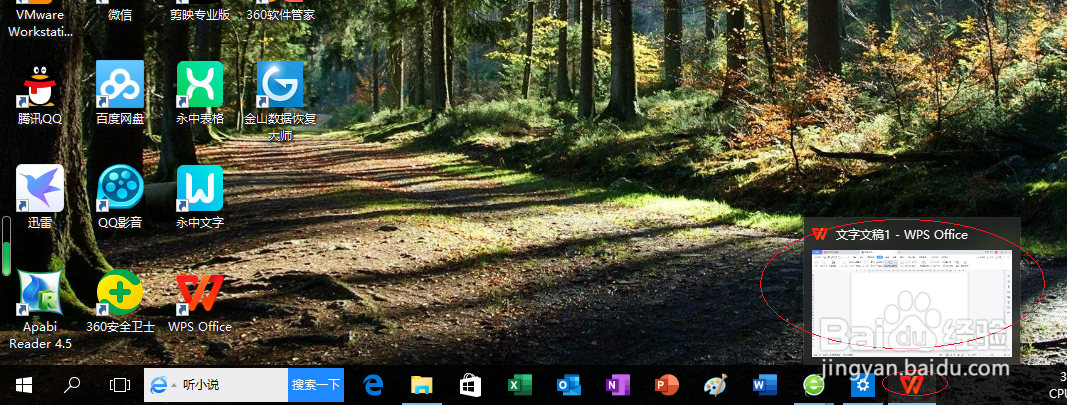Open Paint palette icon in taskbar
Viewport: 1067px width, 405px height.
tap(715, 385)
